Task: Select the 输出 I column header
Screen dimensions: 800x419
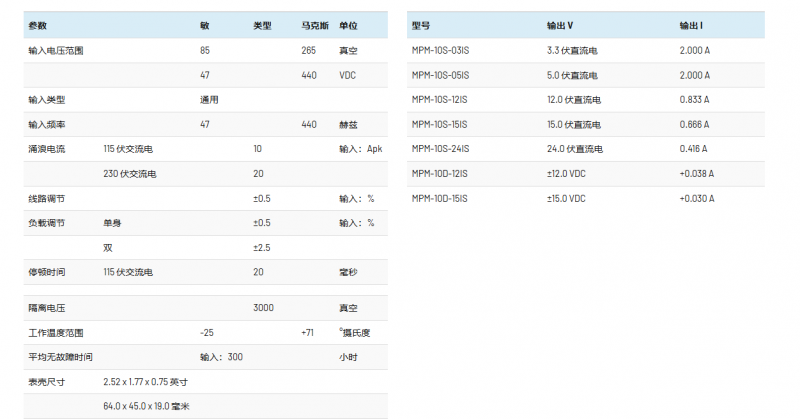Action: [x=691, y=25]
